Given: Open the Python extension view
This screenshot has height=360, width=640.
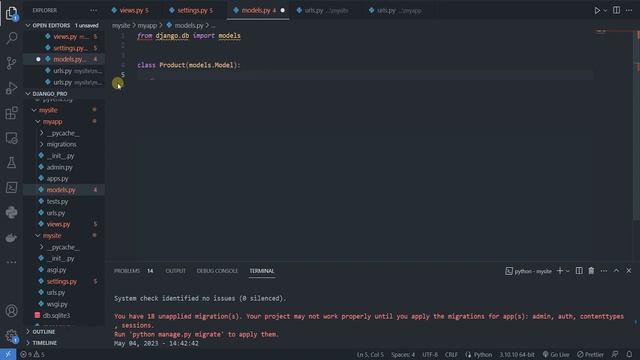Looking at the screenshot, I should coord(11,212).
